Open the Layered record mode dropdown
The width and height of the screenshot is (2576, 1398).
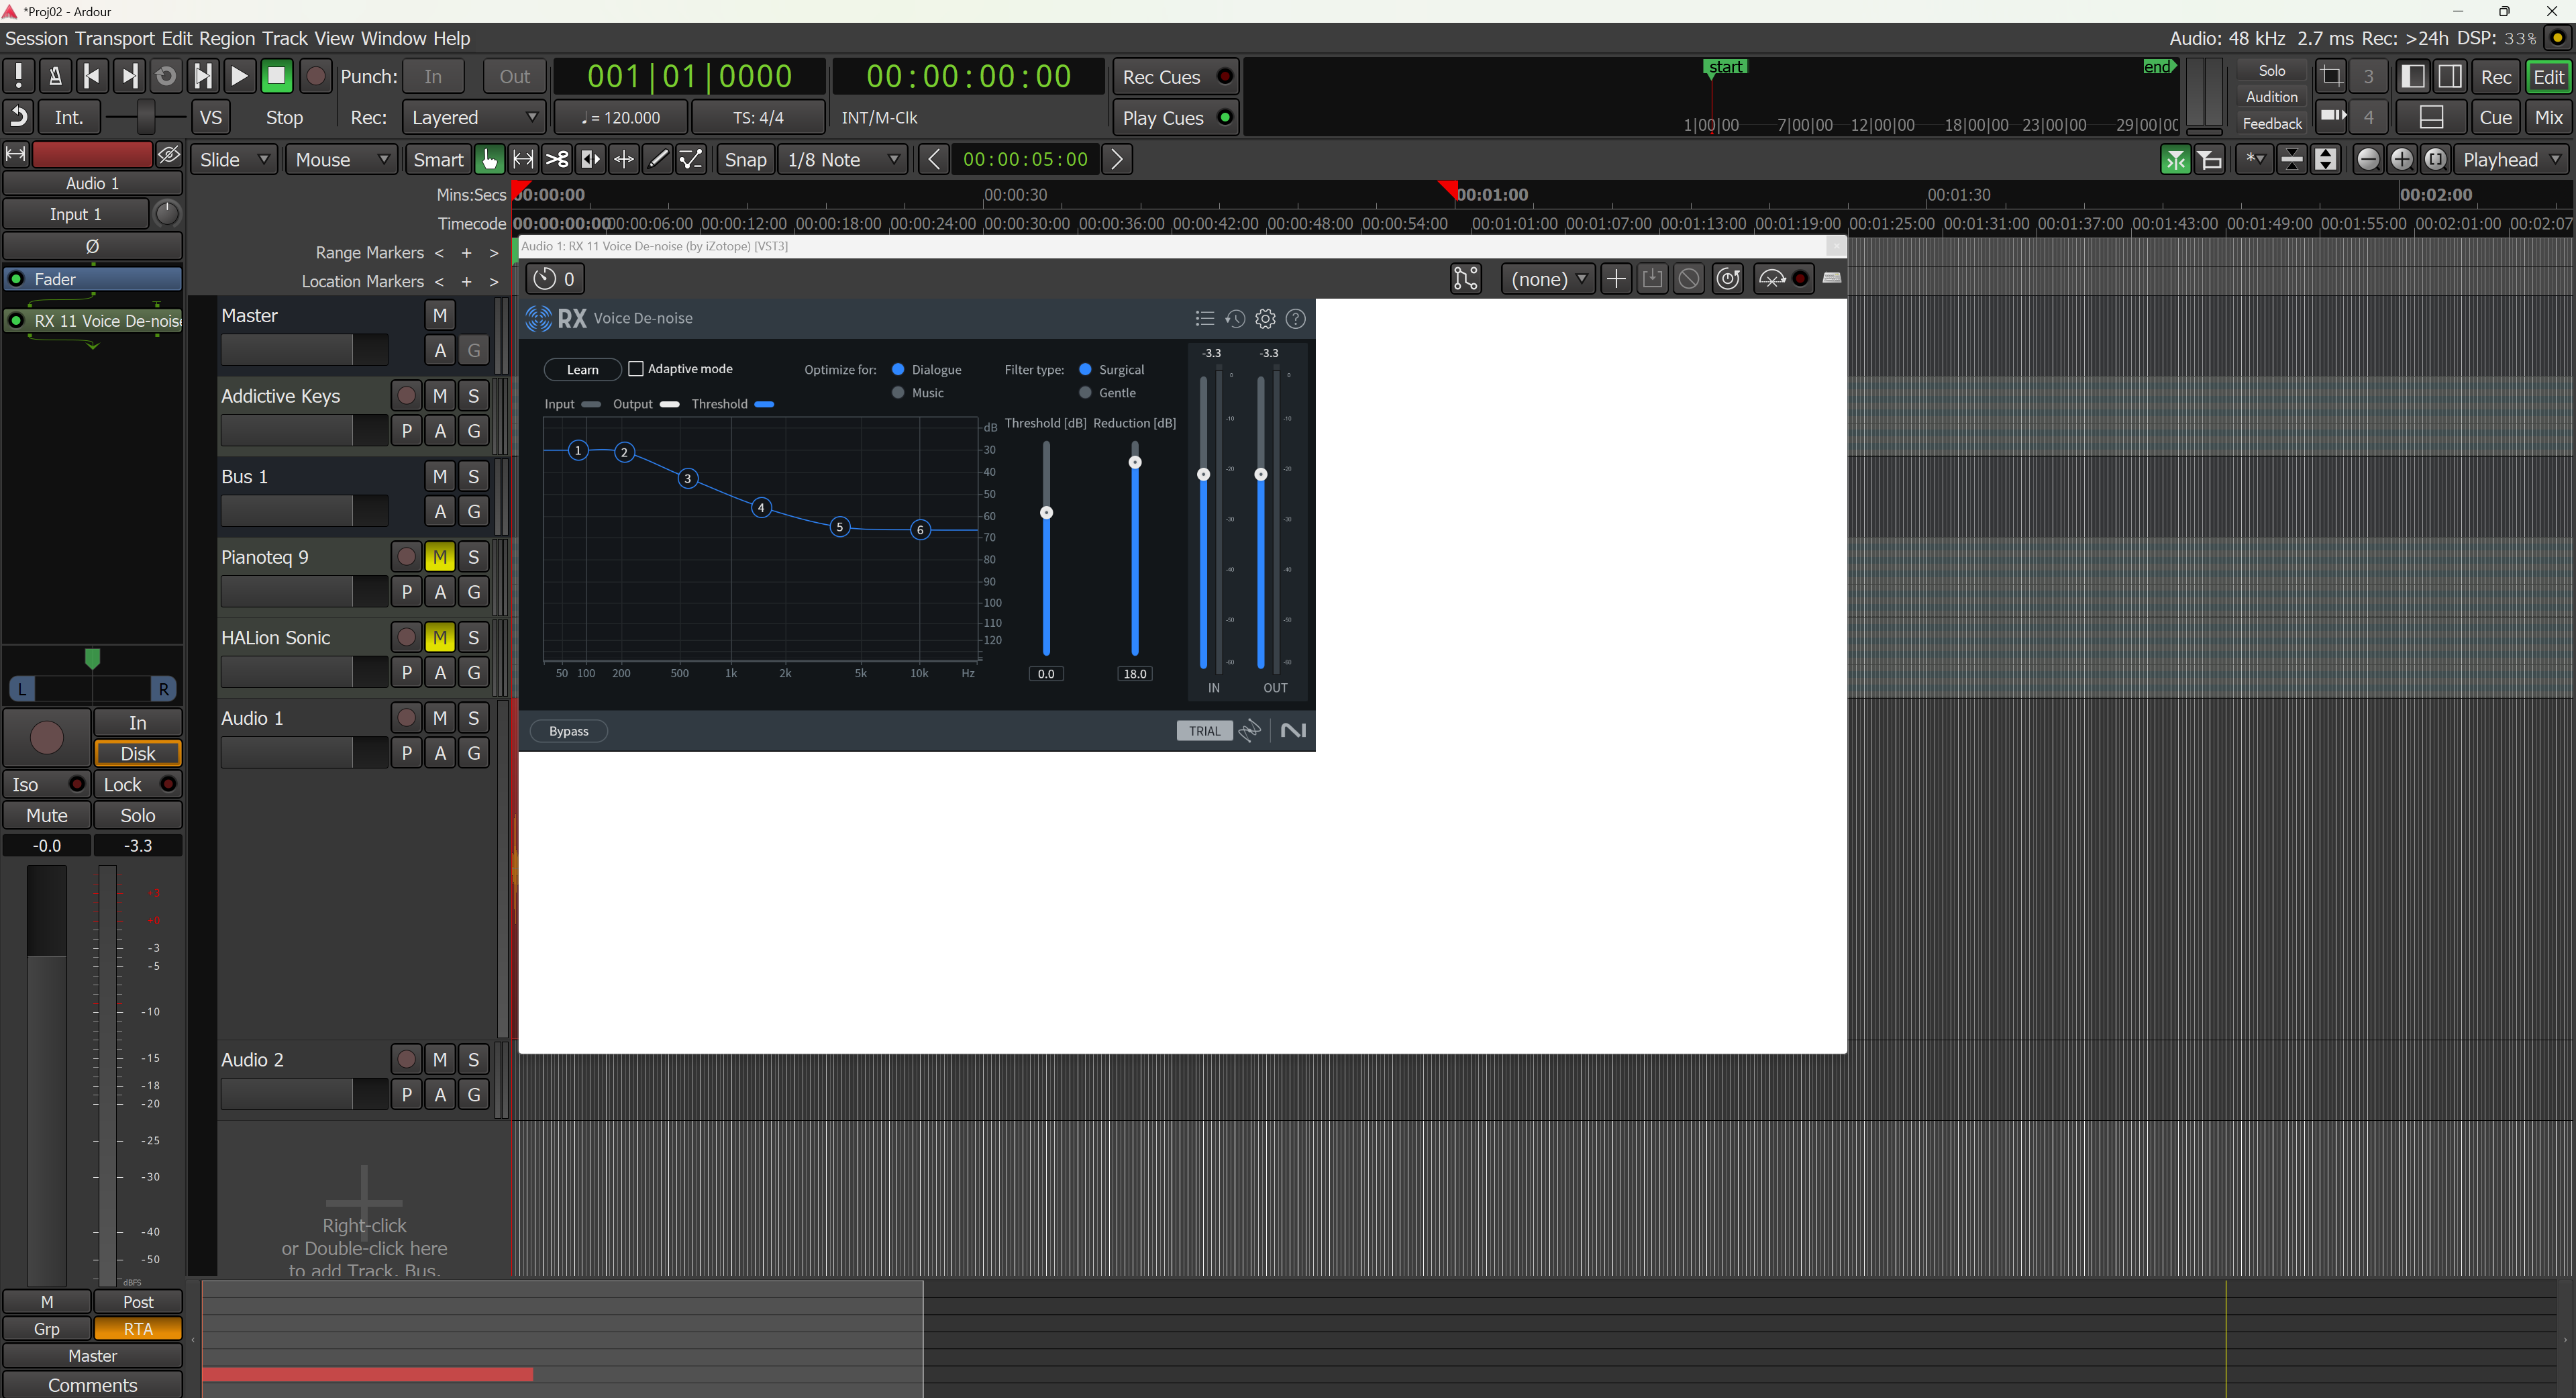473,118
